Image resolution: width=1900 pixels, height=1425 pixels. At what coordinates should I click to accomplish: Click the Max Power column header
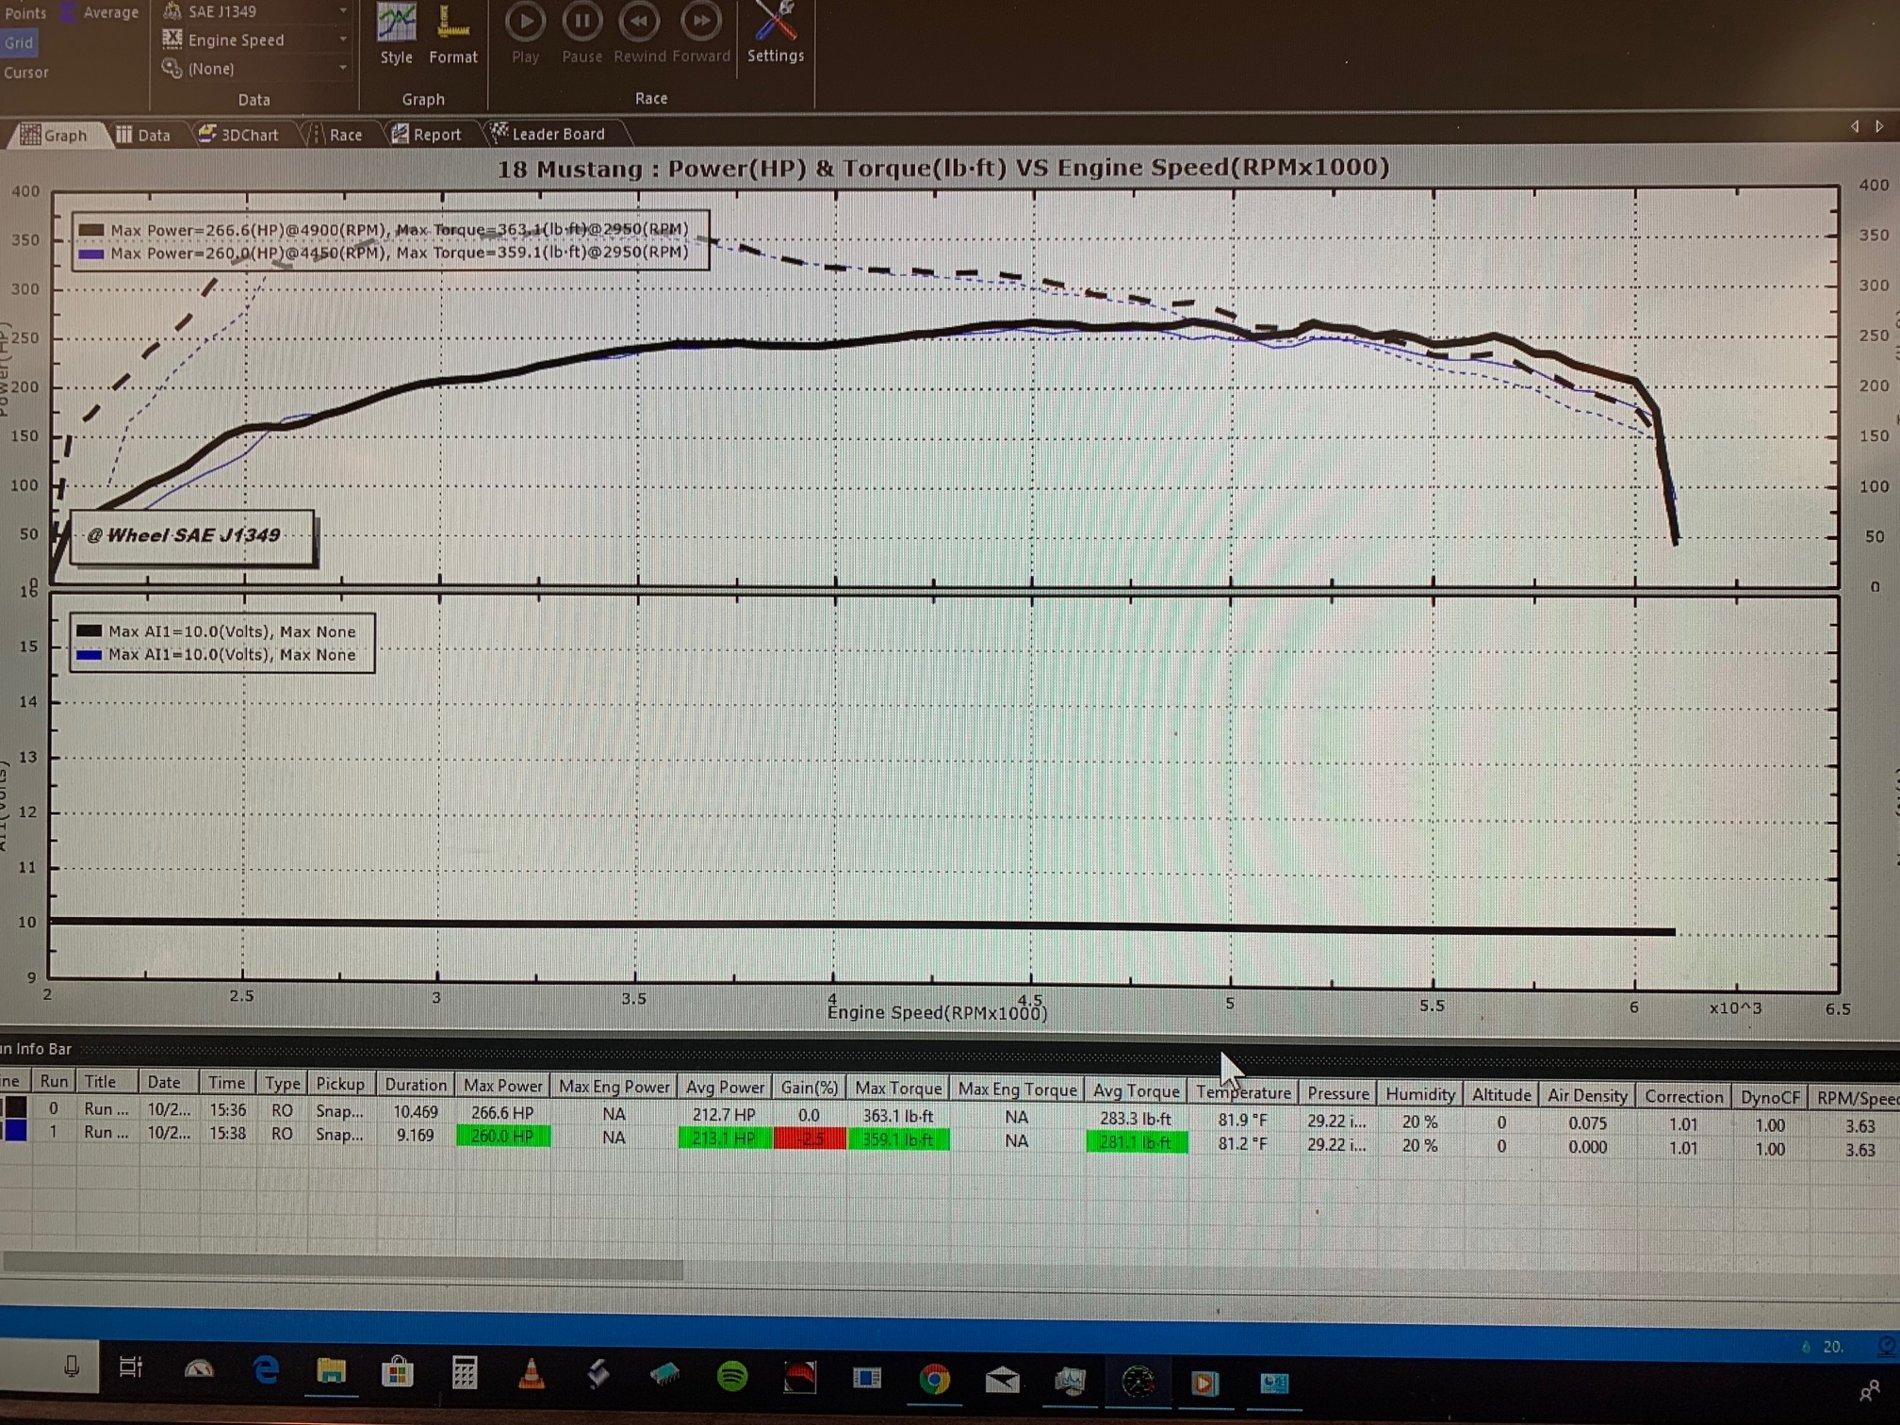point(503,1085)
